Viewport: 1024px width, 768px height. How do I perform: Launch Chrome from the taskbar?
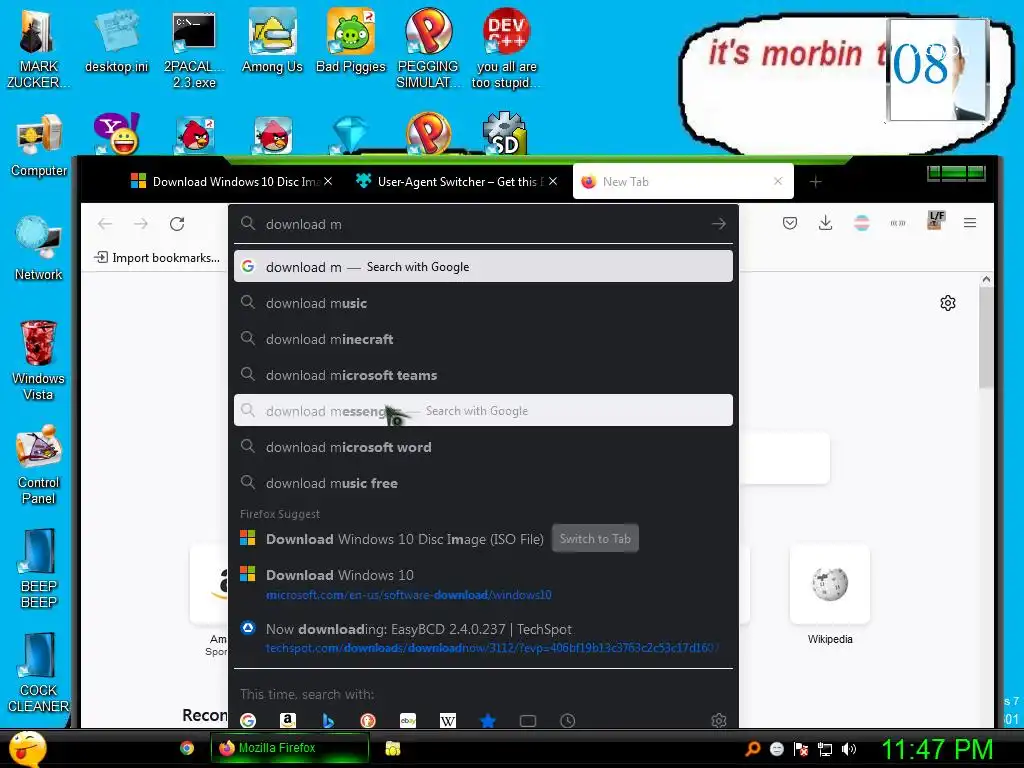coord(187,748)
